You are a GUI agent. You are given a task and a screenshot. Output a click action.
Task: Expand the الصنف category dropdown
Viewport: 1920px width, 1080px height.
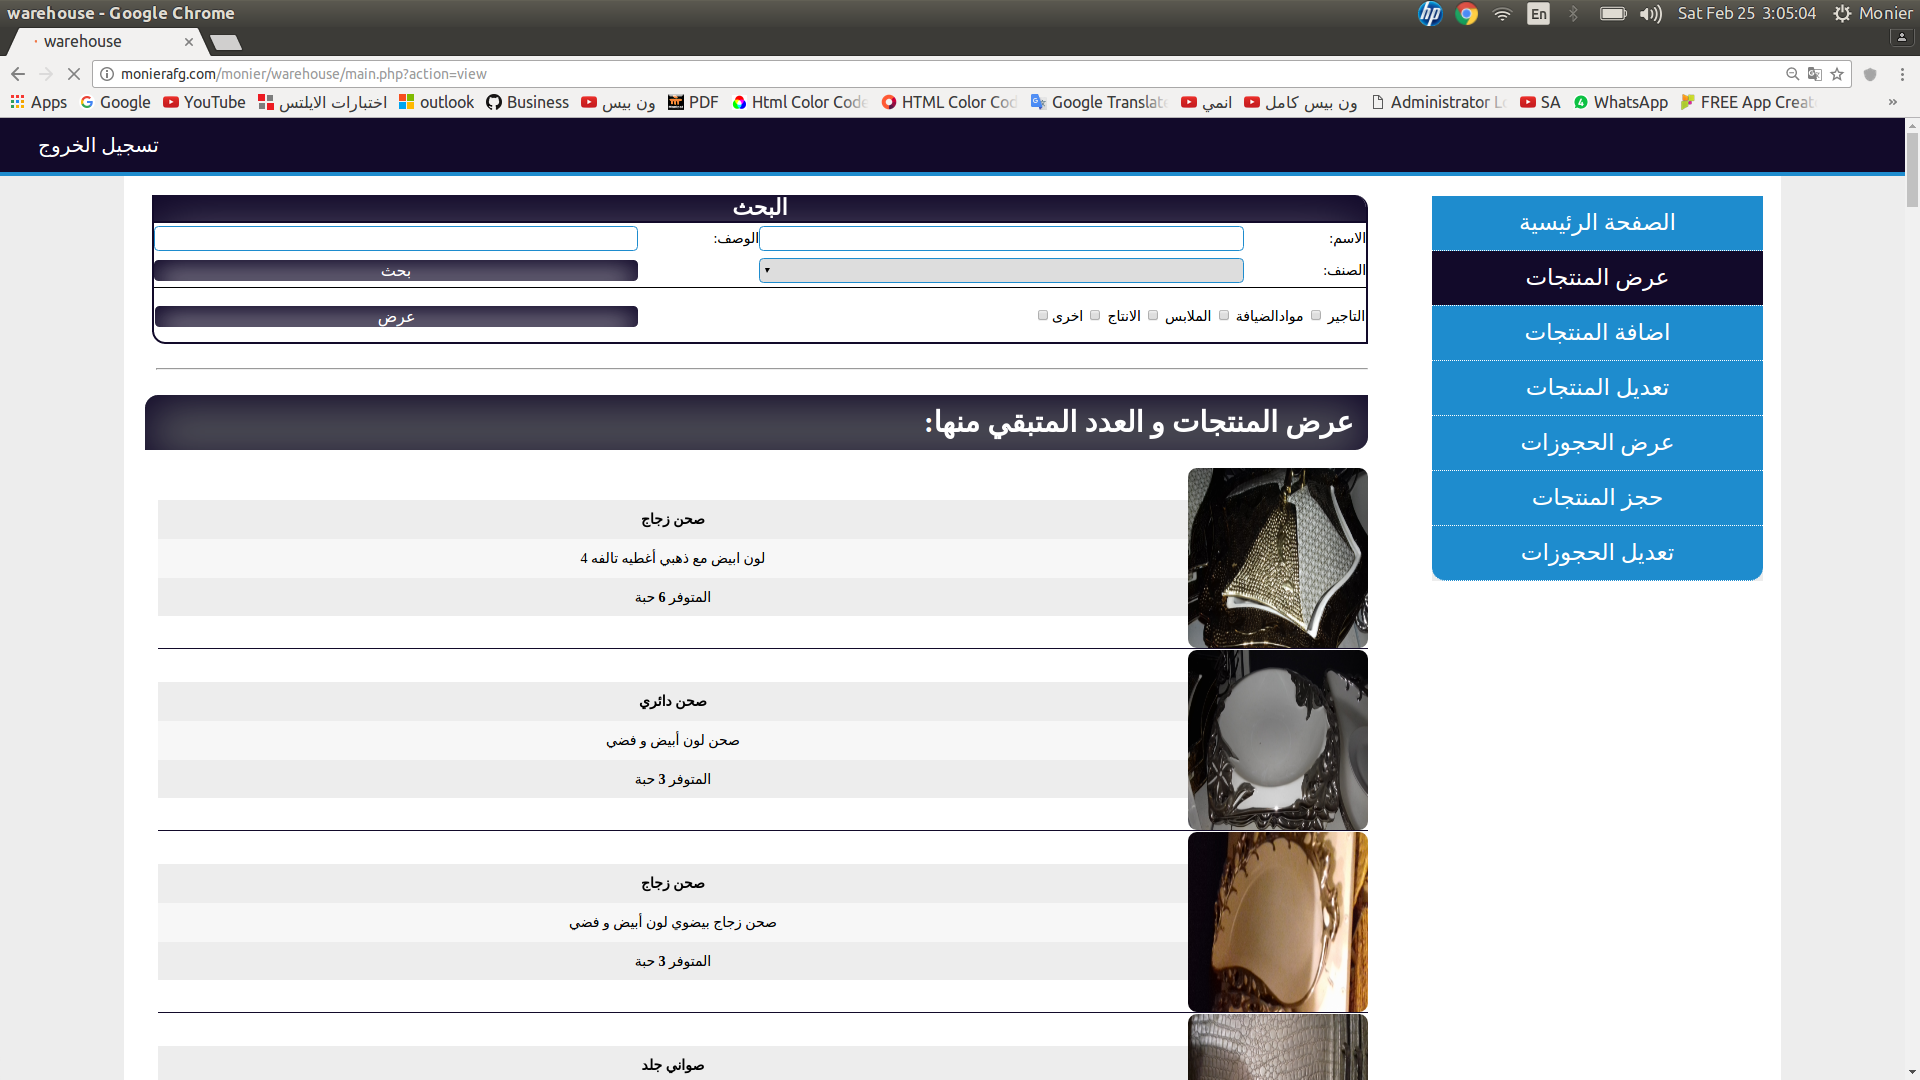pyautogui.click(x=1001, y=270)
